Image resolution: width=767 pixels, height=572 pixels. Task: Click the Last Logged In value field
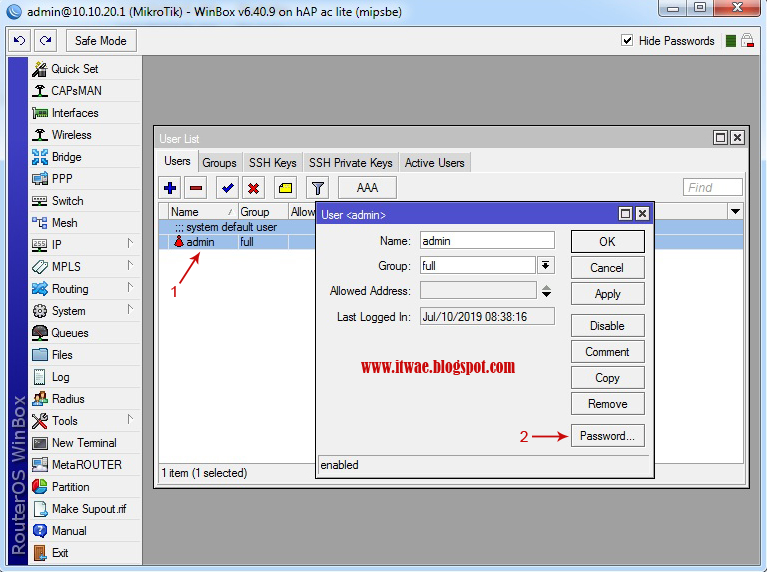tap(487, 317)
